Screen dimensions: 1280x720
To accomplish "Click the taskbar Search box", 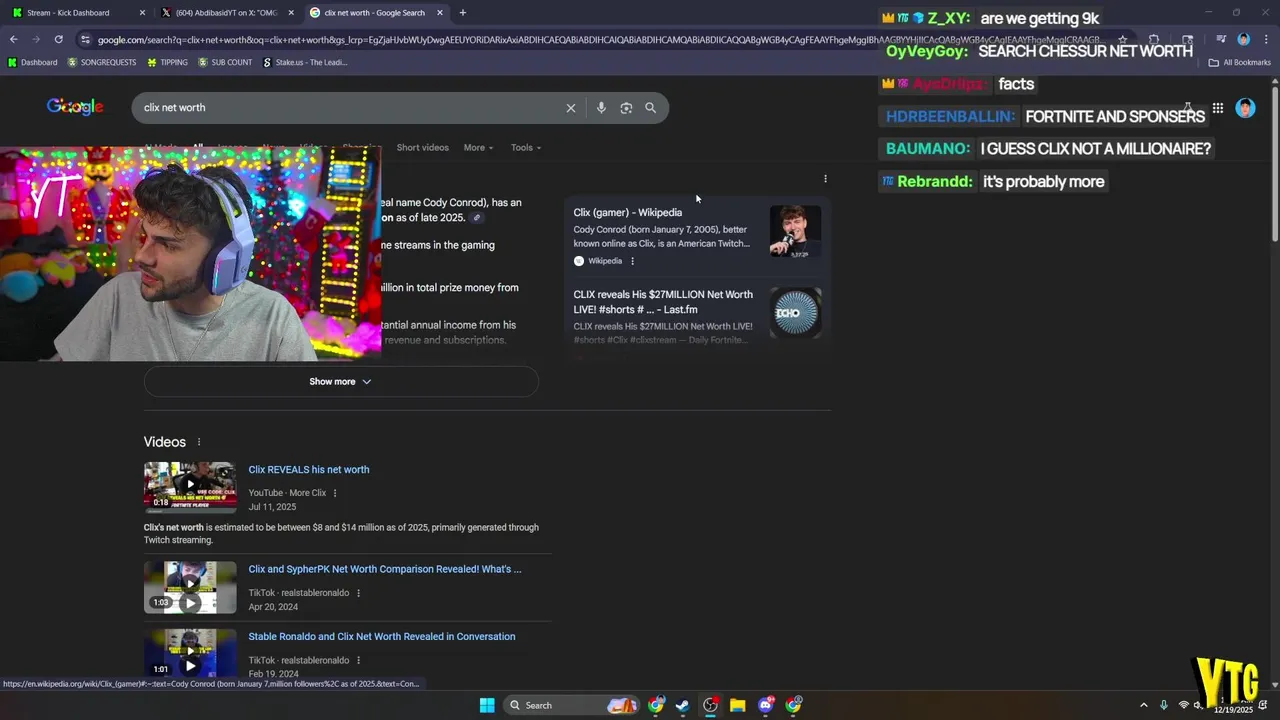I will (x=570, y=705).
